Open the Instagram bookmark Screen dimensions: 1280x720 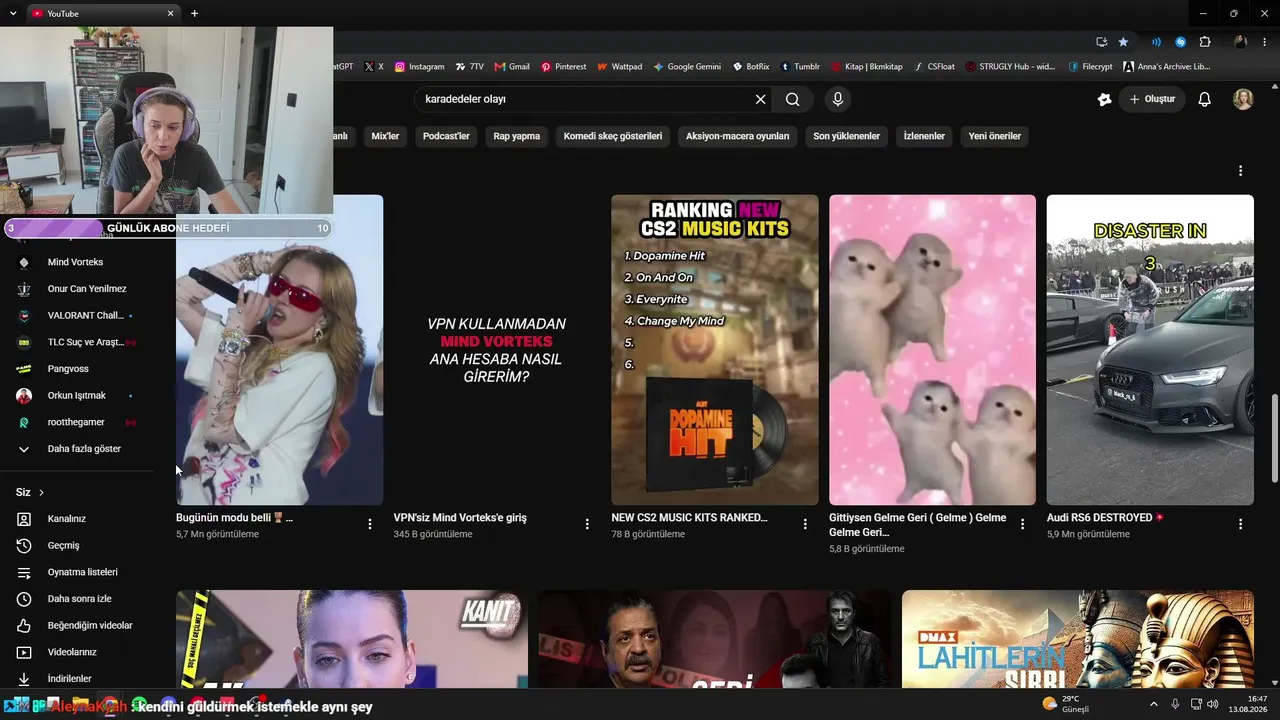419,67
